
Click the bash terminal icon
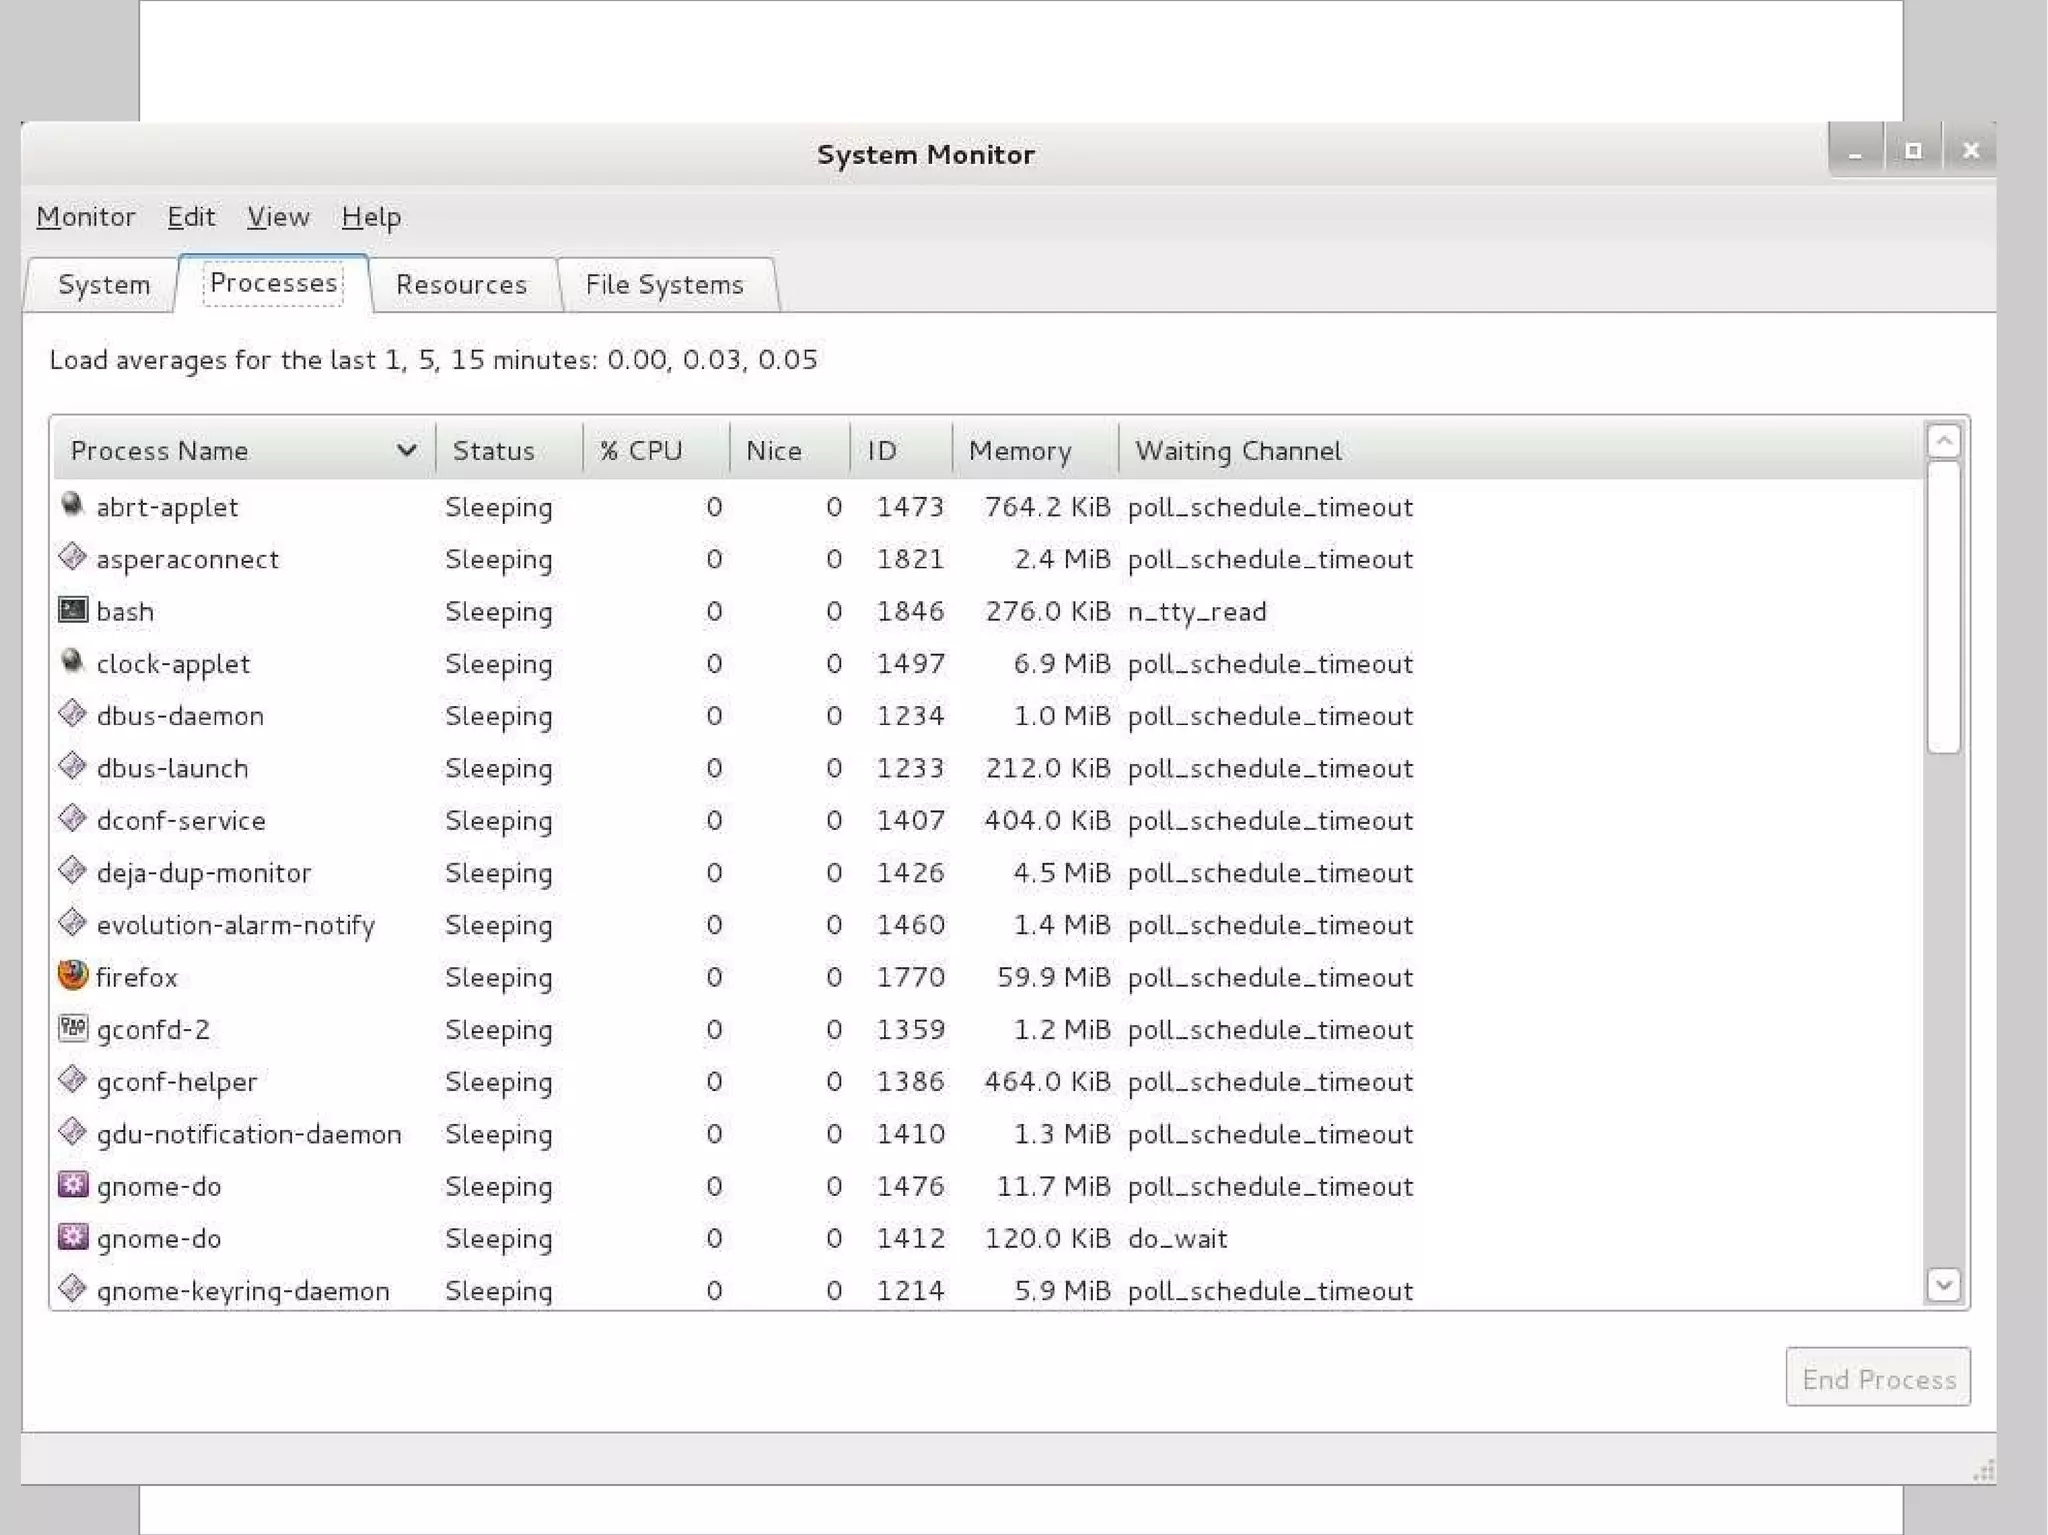point(72,610)
